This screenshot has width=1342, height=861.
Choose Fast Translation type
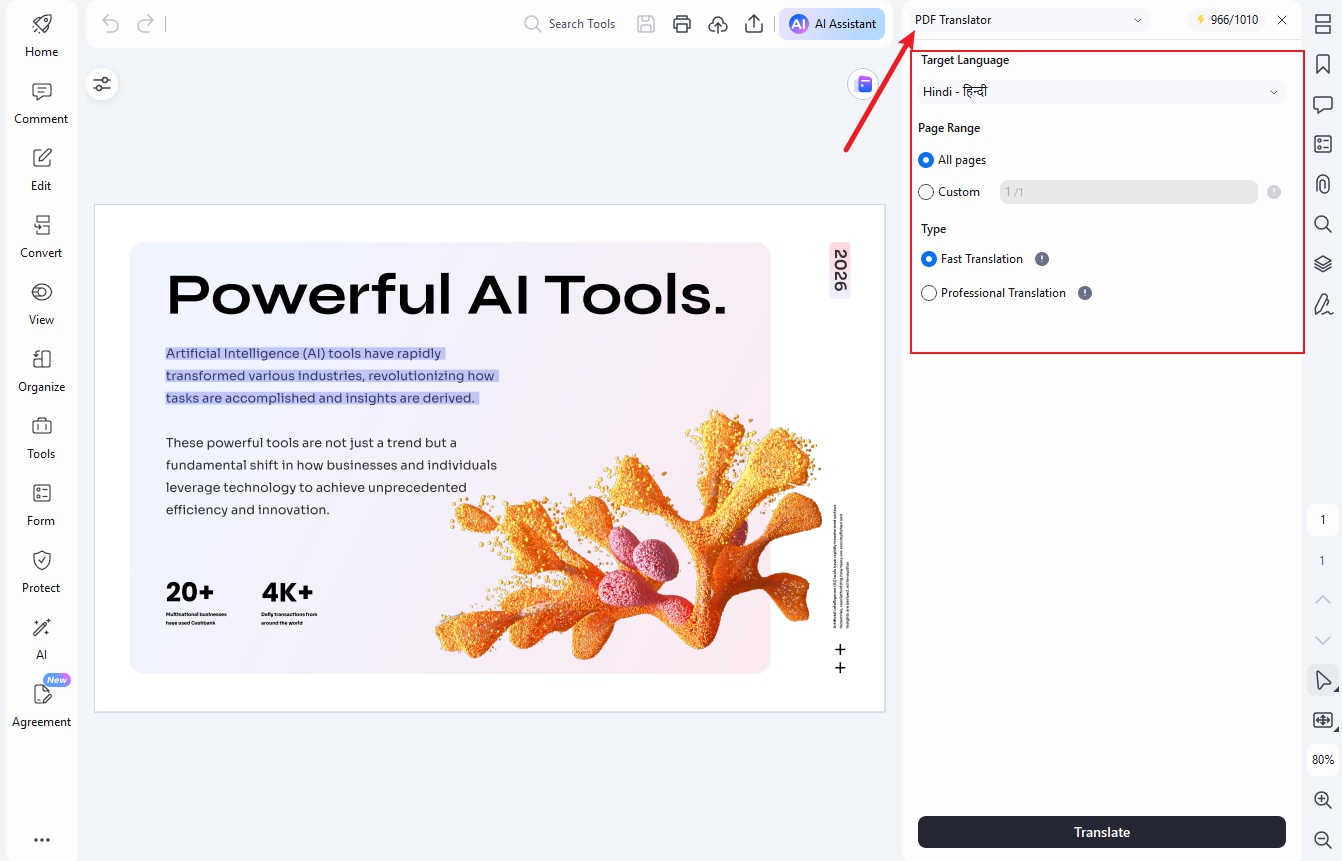pyautogui.click(x=929, y=259)
